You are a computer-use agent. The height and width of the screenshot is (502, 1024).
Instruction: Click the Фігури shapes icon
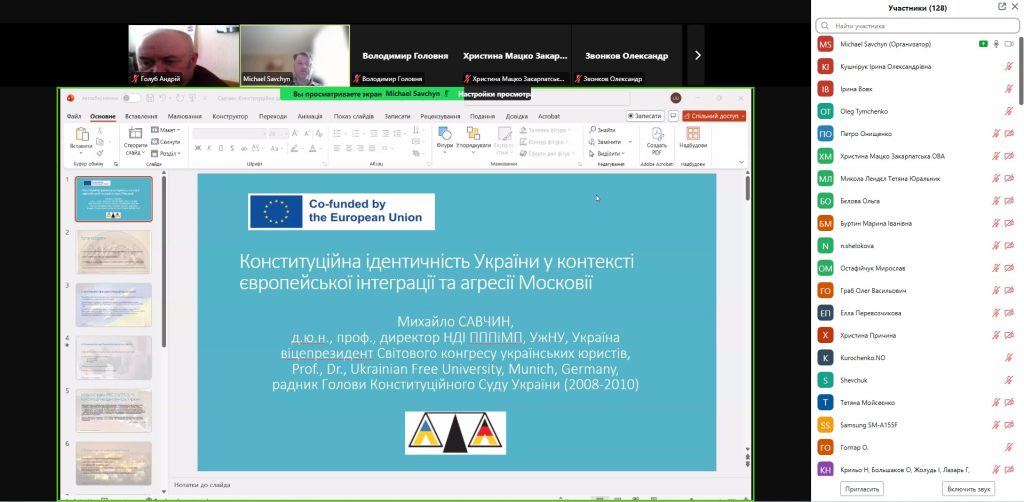(445, 135)
